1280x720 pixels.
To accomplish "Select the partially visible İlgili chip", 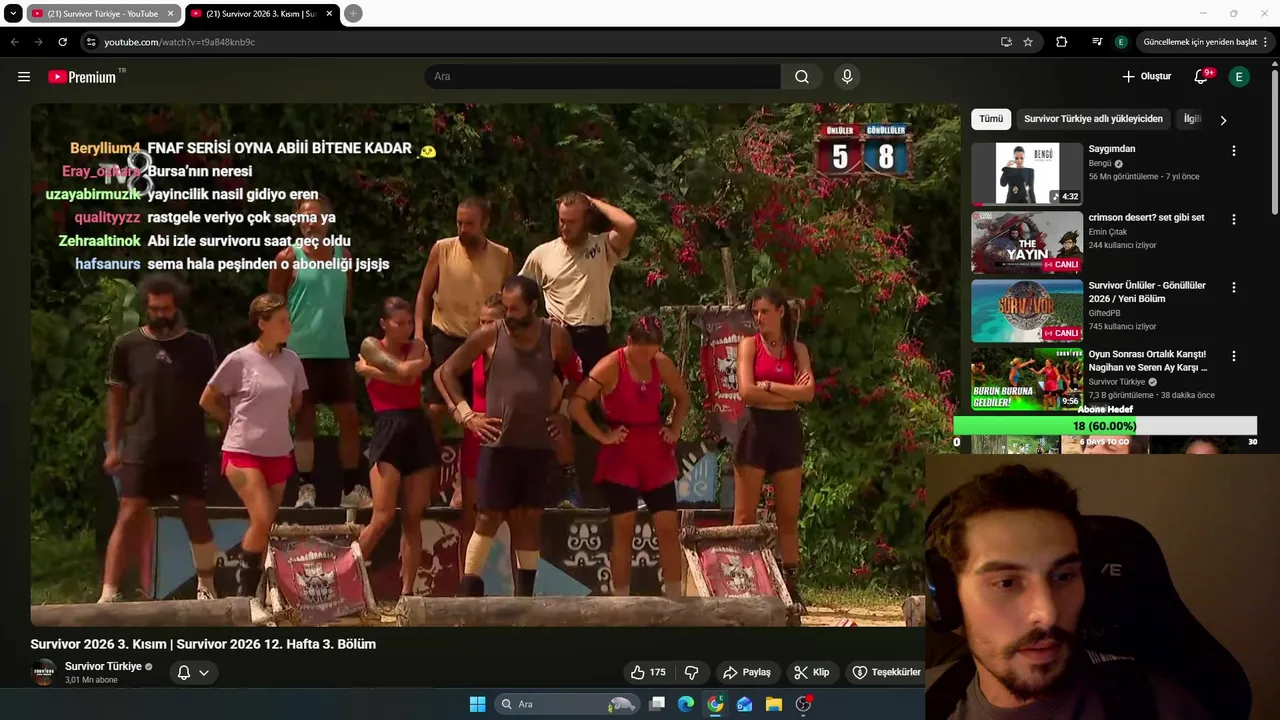I will point(1191,119).
